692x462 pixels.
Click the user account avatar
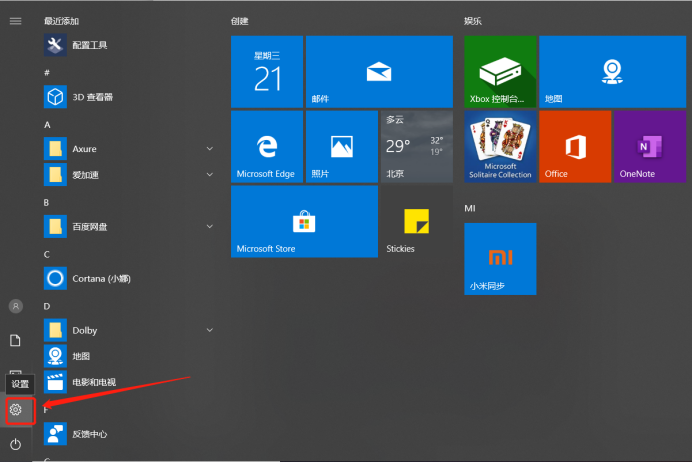point(16,305)
